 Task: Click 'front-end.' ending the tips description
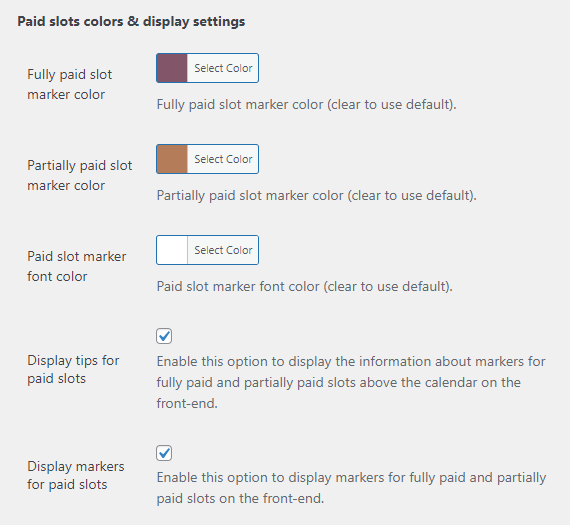(187, 404)
